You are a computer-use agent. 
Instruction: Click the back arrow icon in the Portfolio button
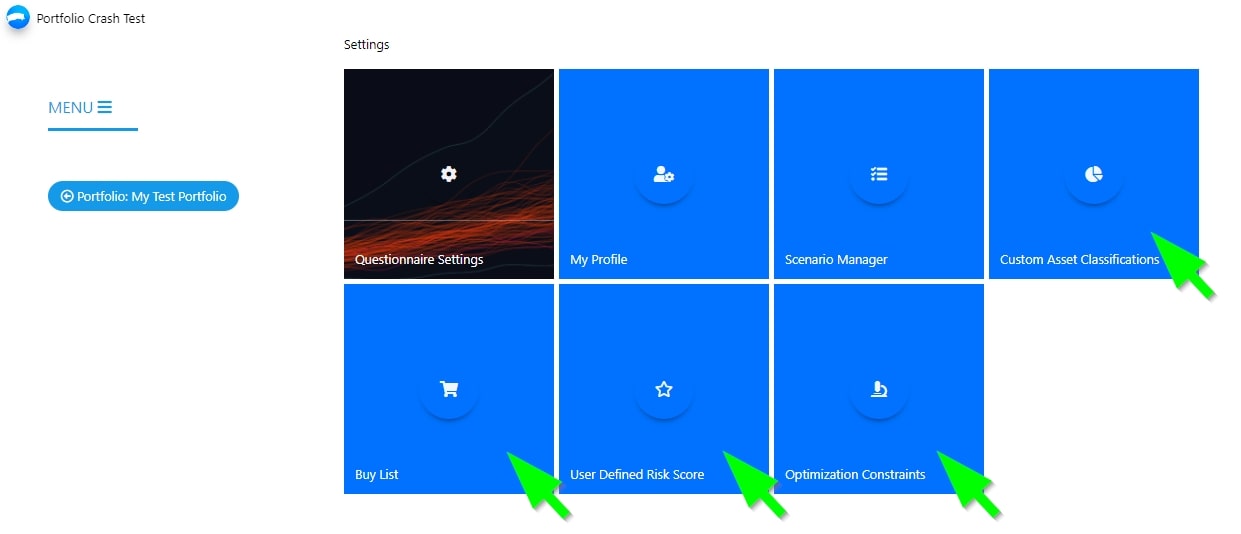(x=67, y=197)
